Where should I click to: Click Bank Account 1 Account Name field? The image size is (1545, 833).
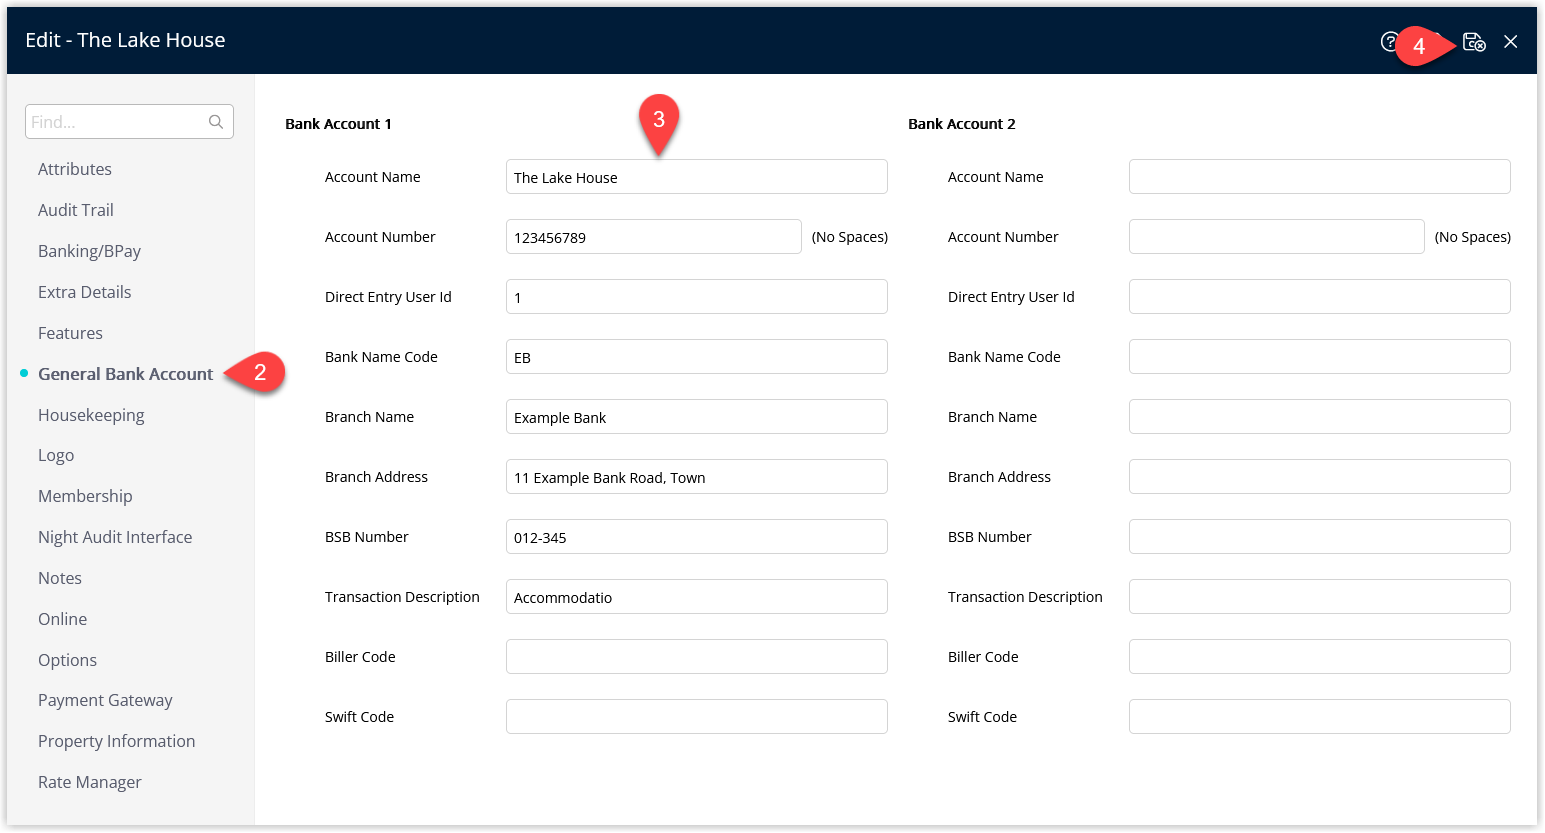(697, 177)
